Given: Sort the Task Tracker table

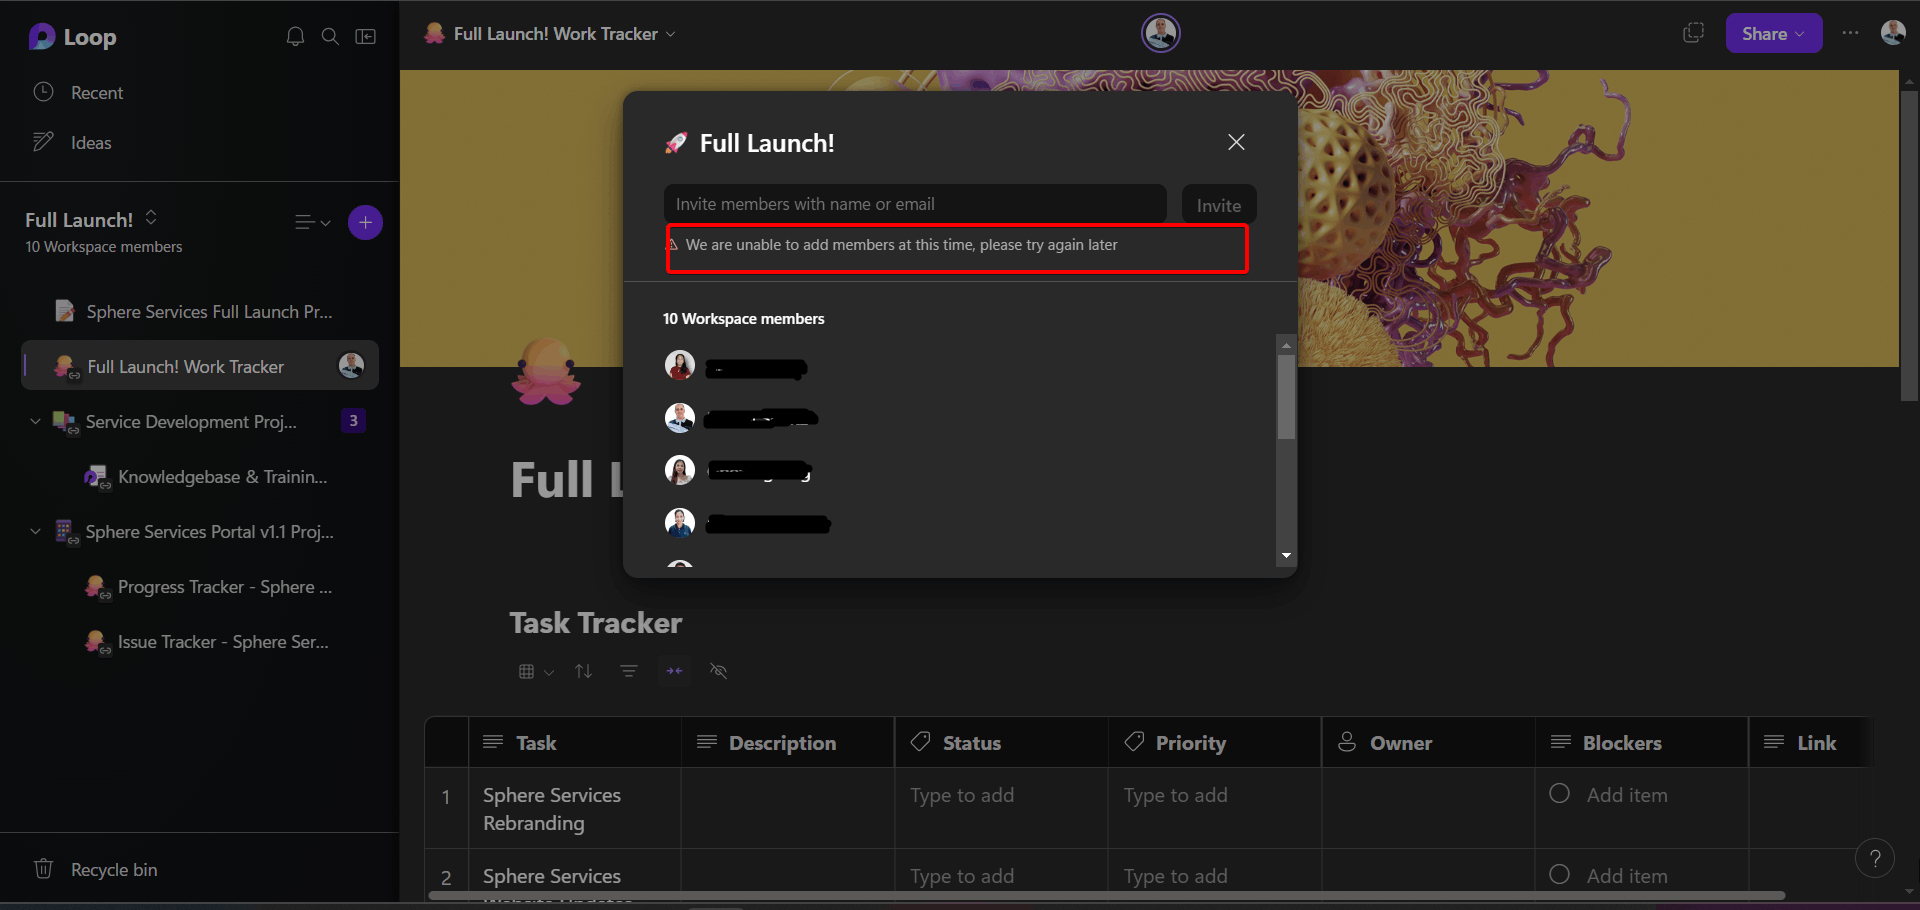Looking at the screenshot, I should pyautogui.click(x=584, y=671).
